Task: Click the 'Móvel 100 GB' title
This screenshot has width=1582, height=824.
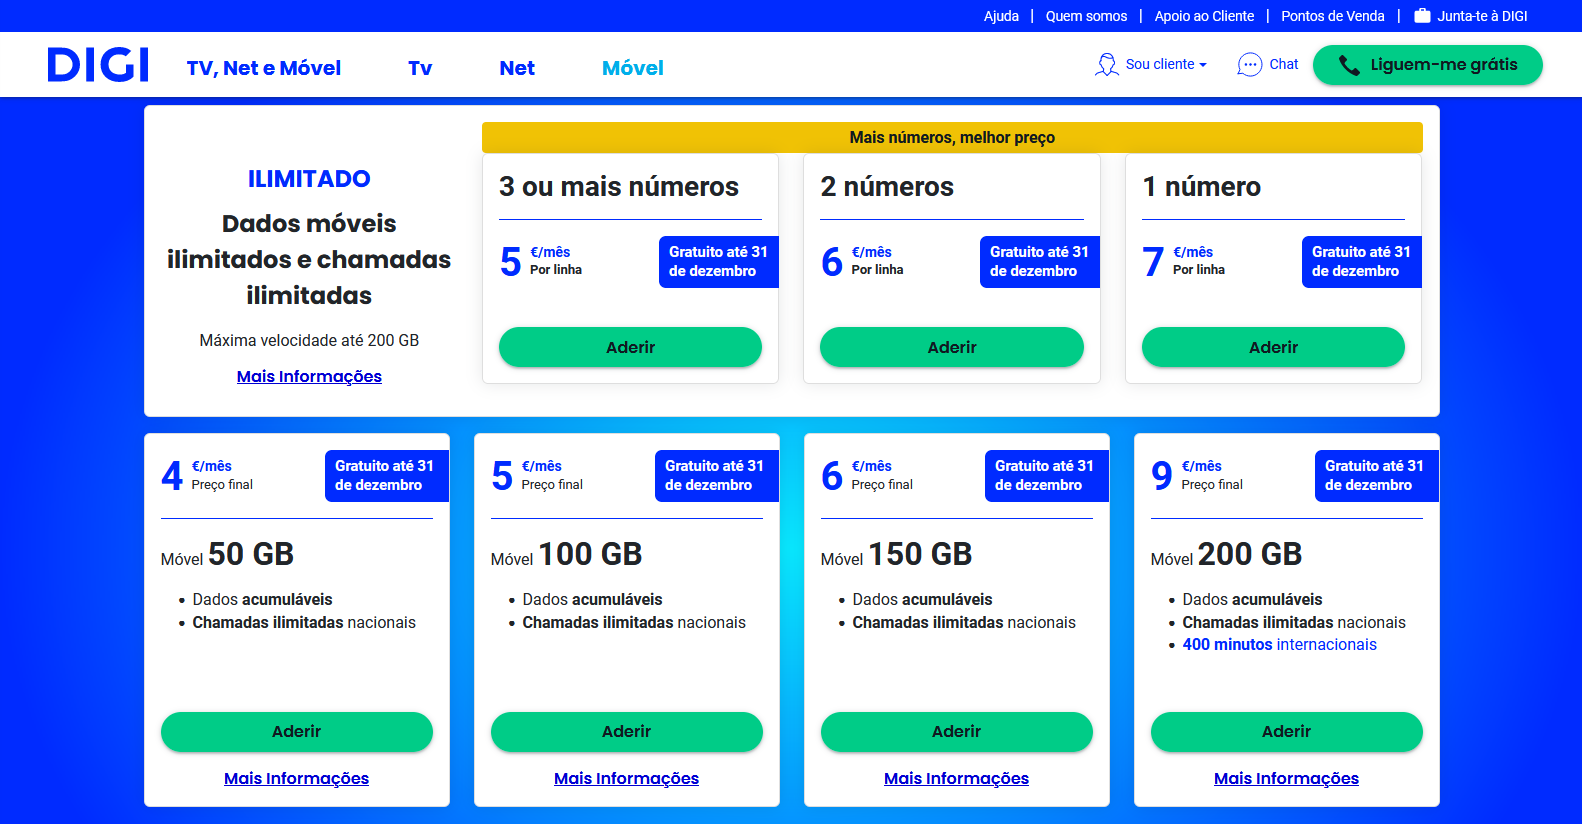Action: [x=566, y=554]
